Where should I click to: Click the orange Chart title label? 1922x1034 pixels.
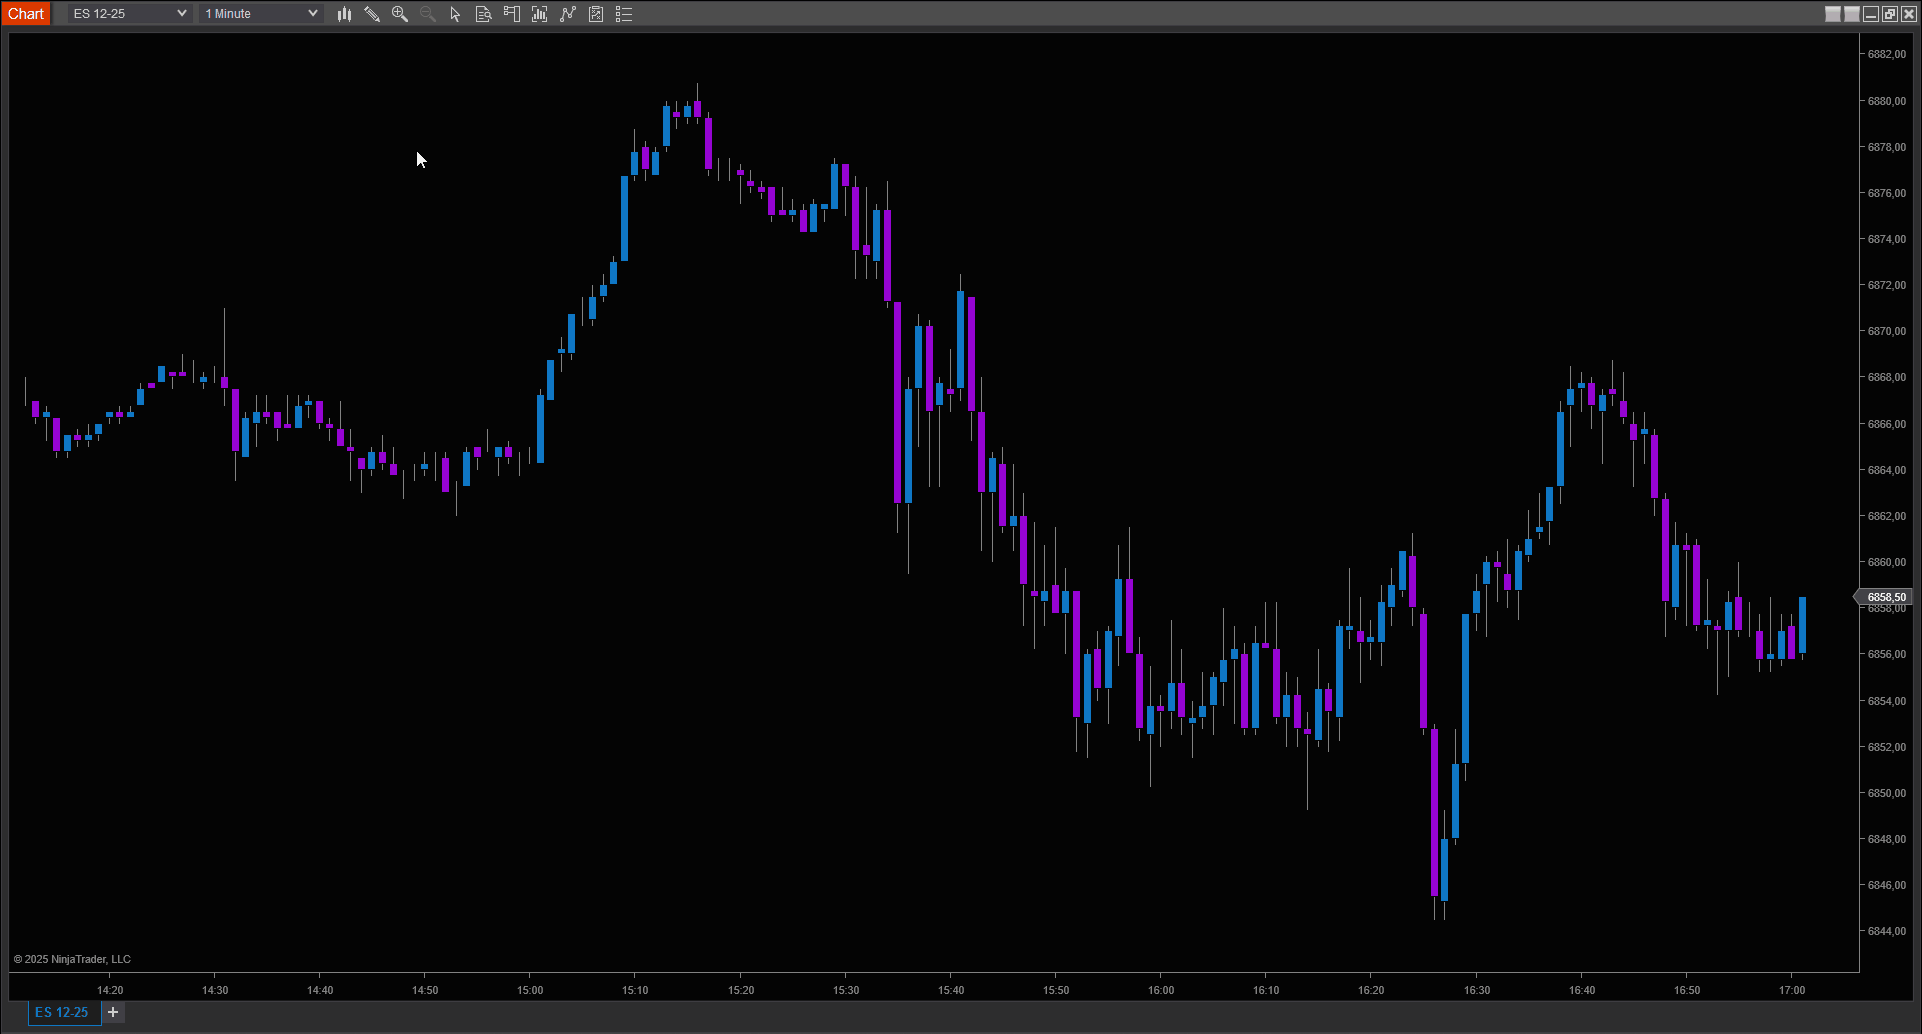click(x=26, y=14)
